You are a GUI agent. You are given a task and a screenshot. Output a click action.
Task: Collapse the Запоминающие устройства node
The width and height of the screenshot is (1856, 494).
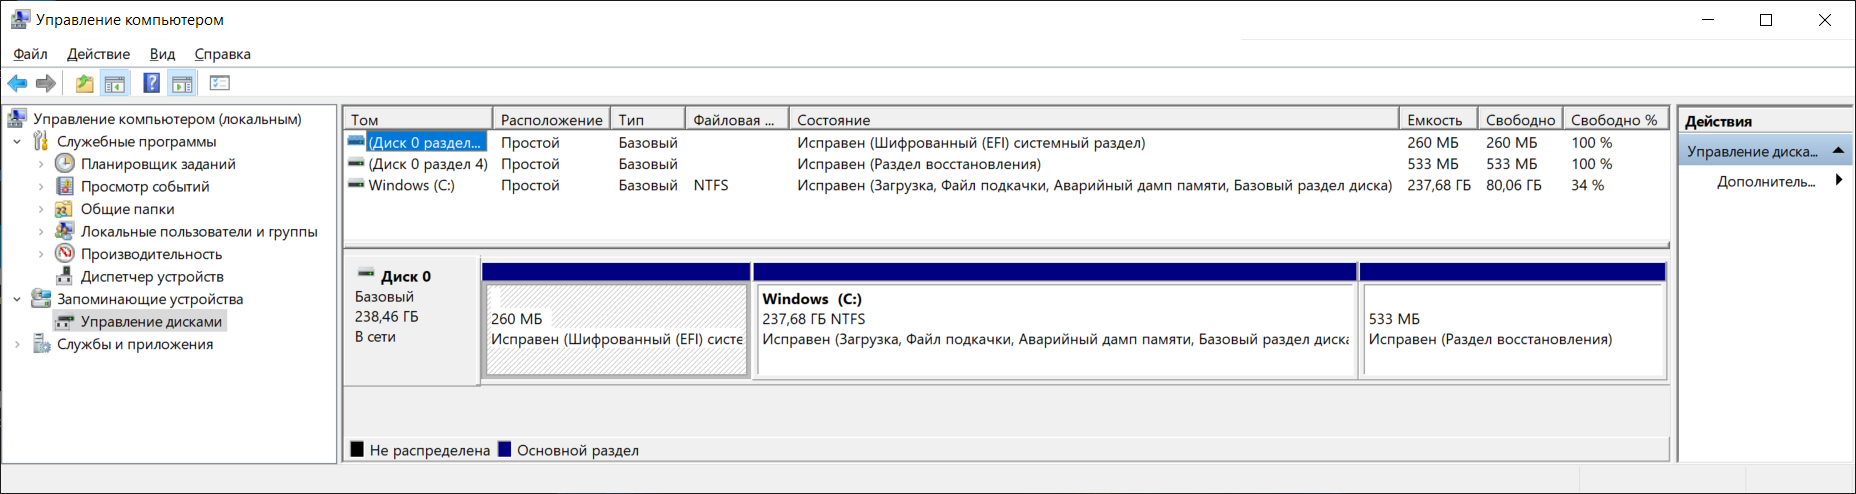(x=17, y=299)
